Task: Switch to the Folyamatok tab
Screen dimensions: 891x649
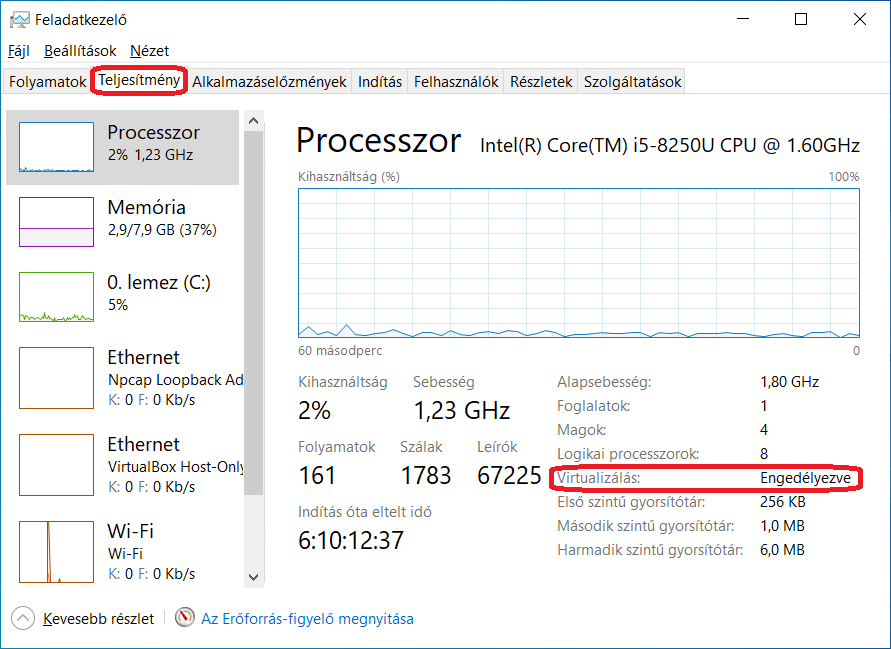Action: click(47, 82)
